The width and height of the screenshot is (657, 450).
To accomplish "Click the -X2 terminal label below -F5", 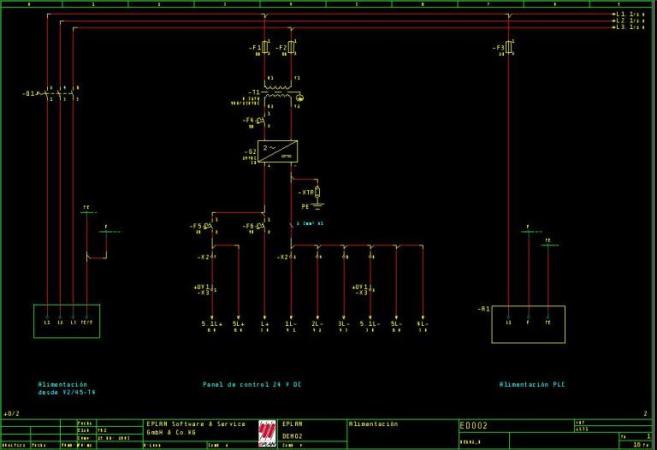I will pos(203,257).
